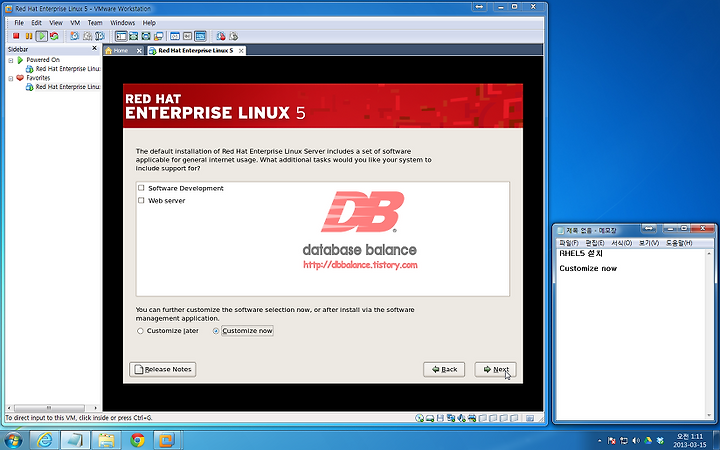Screen dimensions: 720x450
Task: Open Windows Explorer folder taskbar icon
Action: (x=106, y=440)
